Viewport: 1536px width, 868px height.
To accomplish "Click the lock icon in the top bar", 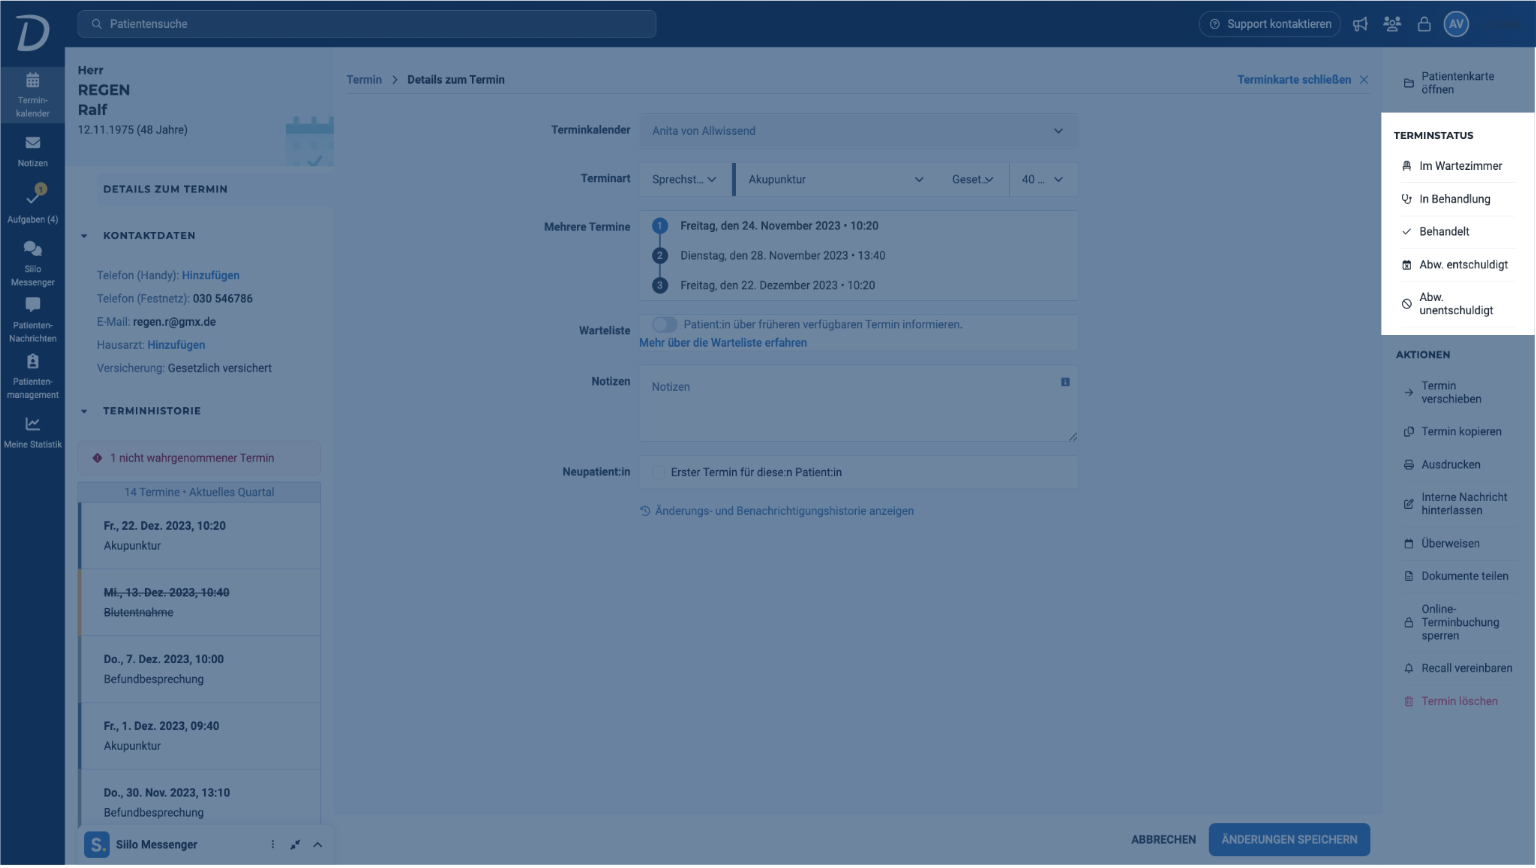I will [1424, 24].
